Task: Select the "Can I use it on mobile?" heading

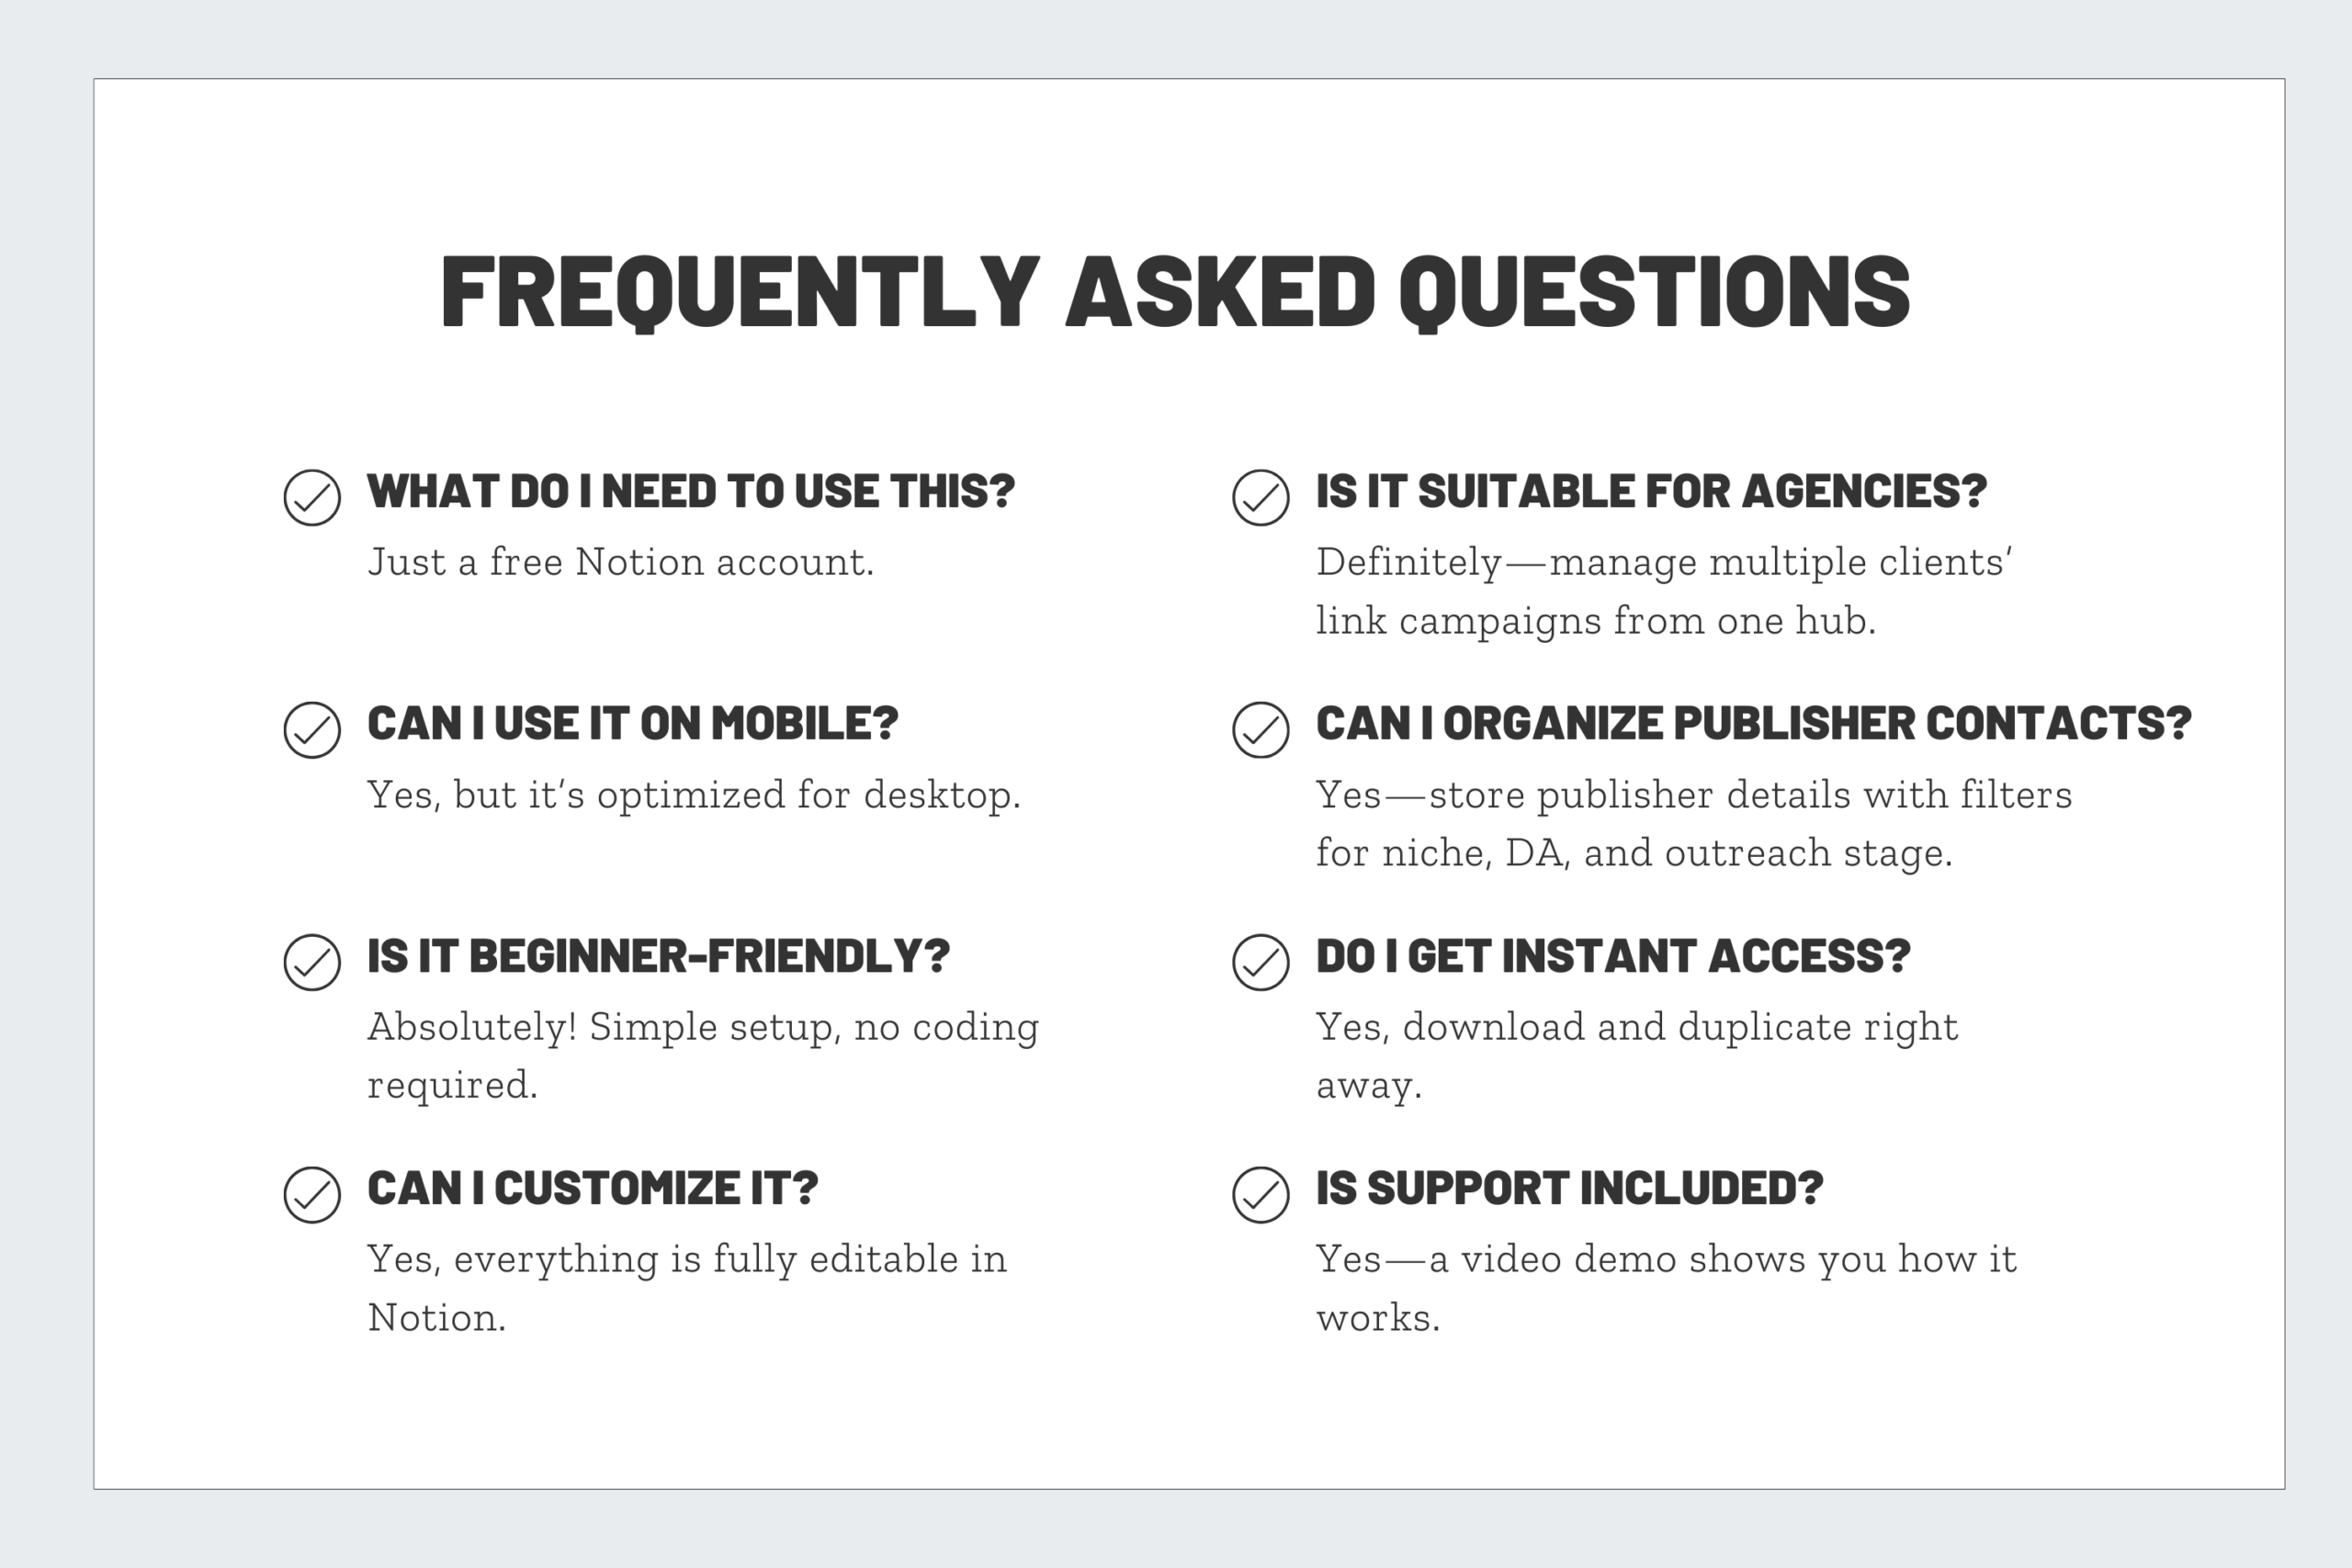Action: 632,723
